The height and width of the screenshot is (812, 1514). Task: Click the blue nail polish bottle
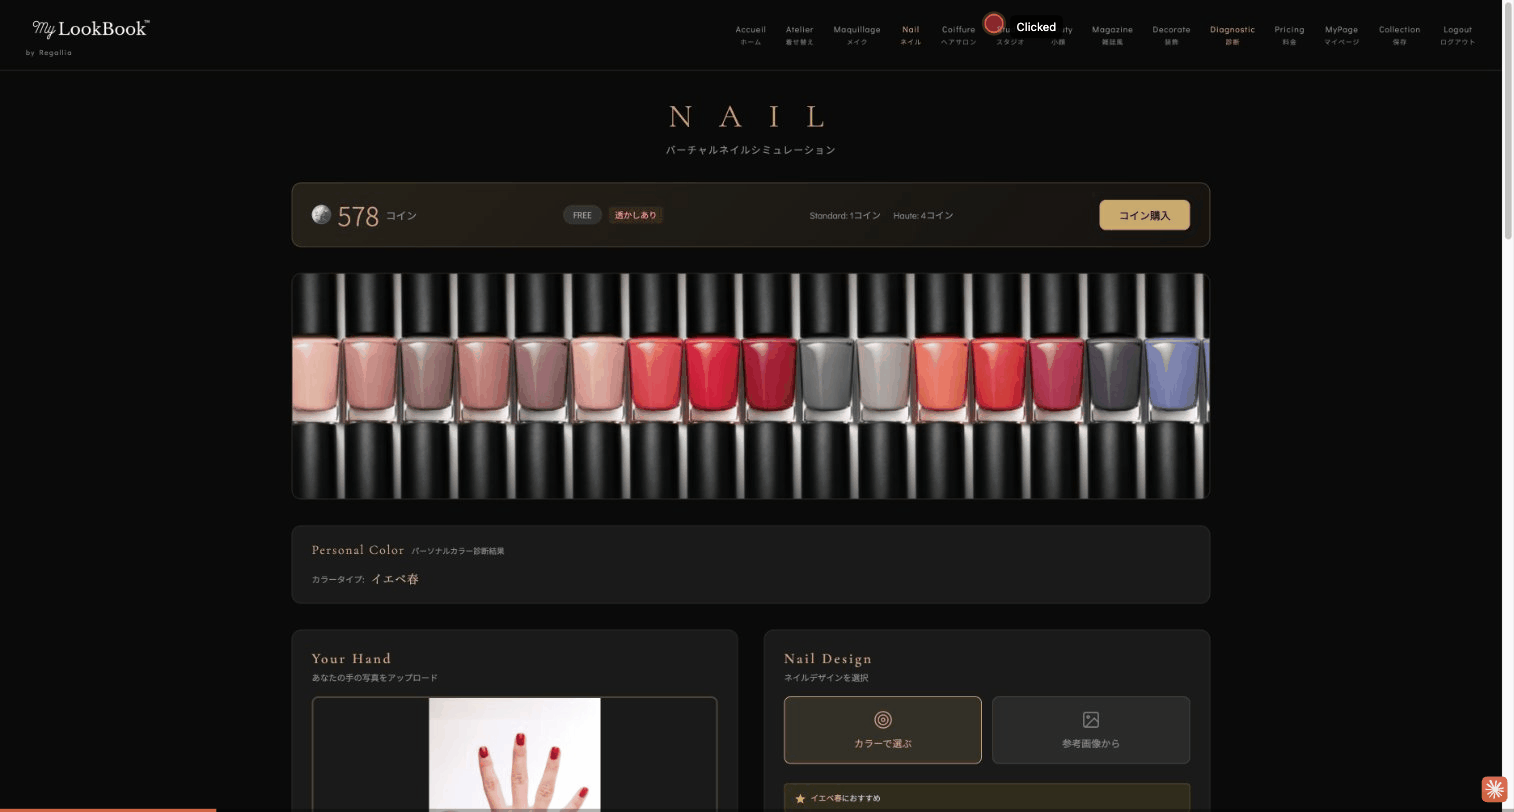(1173, 375)
